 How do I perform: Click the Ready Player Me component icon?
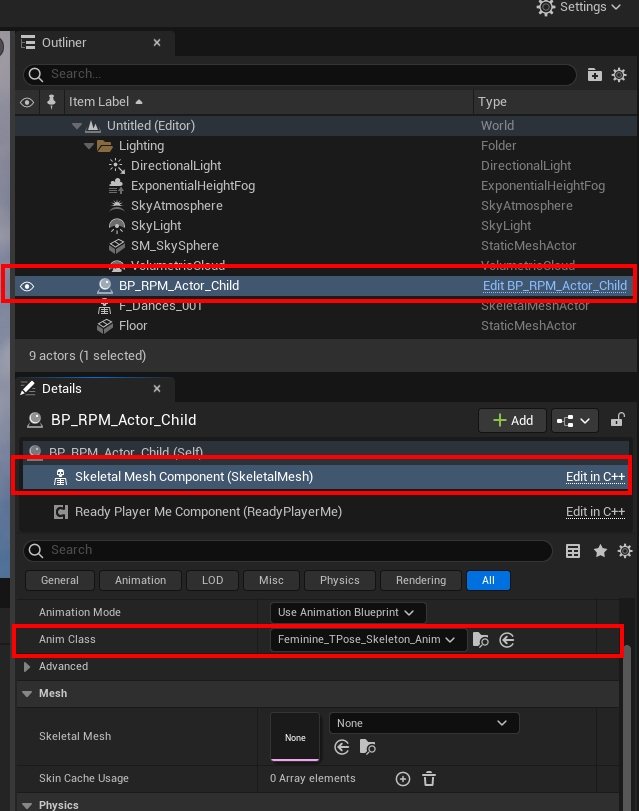click(61, 512)
